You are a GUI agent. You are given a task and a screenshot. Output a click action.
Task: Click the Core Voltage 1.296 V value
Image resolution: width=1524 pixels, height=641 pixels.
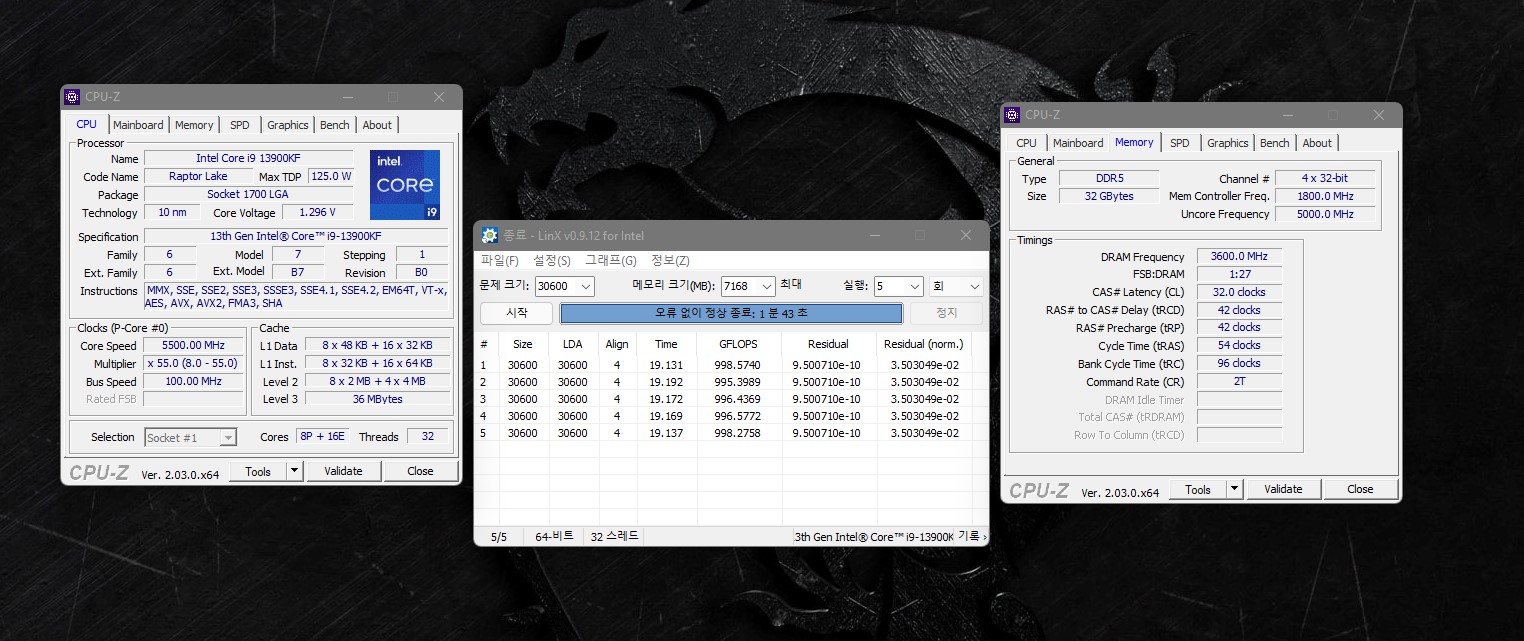tap(318, 212)
